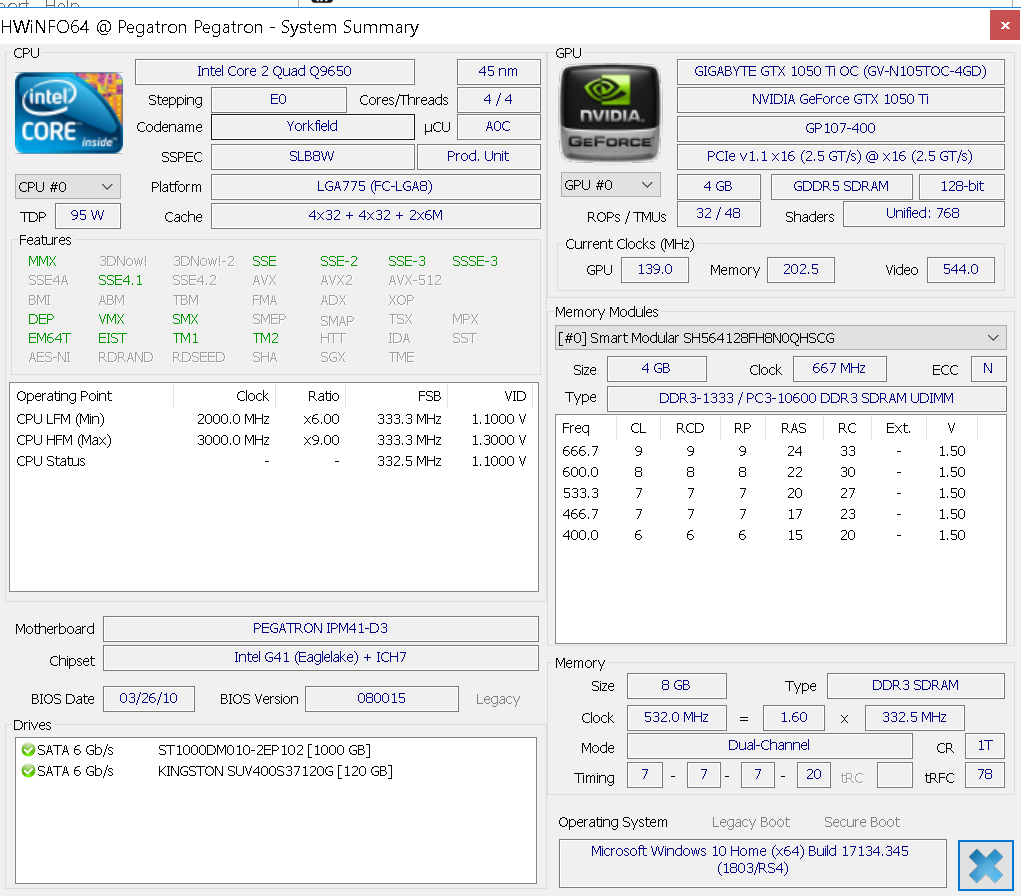
Task: Open the CPU #0 selector dropdown
Action: click(67, 187)
